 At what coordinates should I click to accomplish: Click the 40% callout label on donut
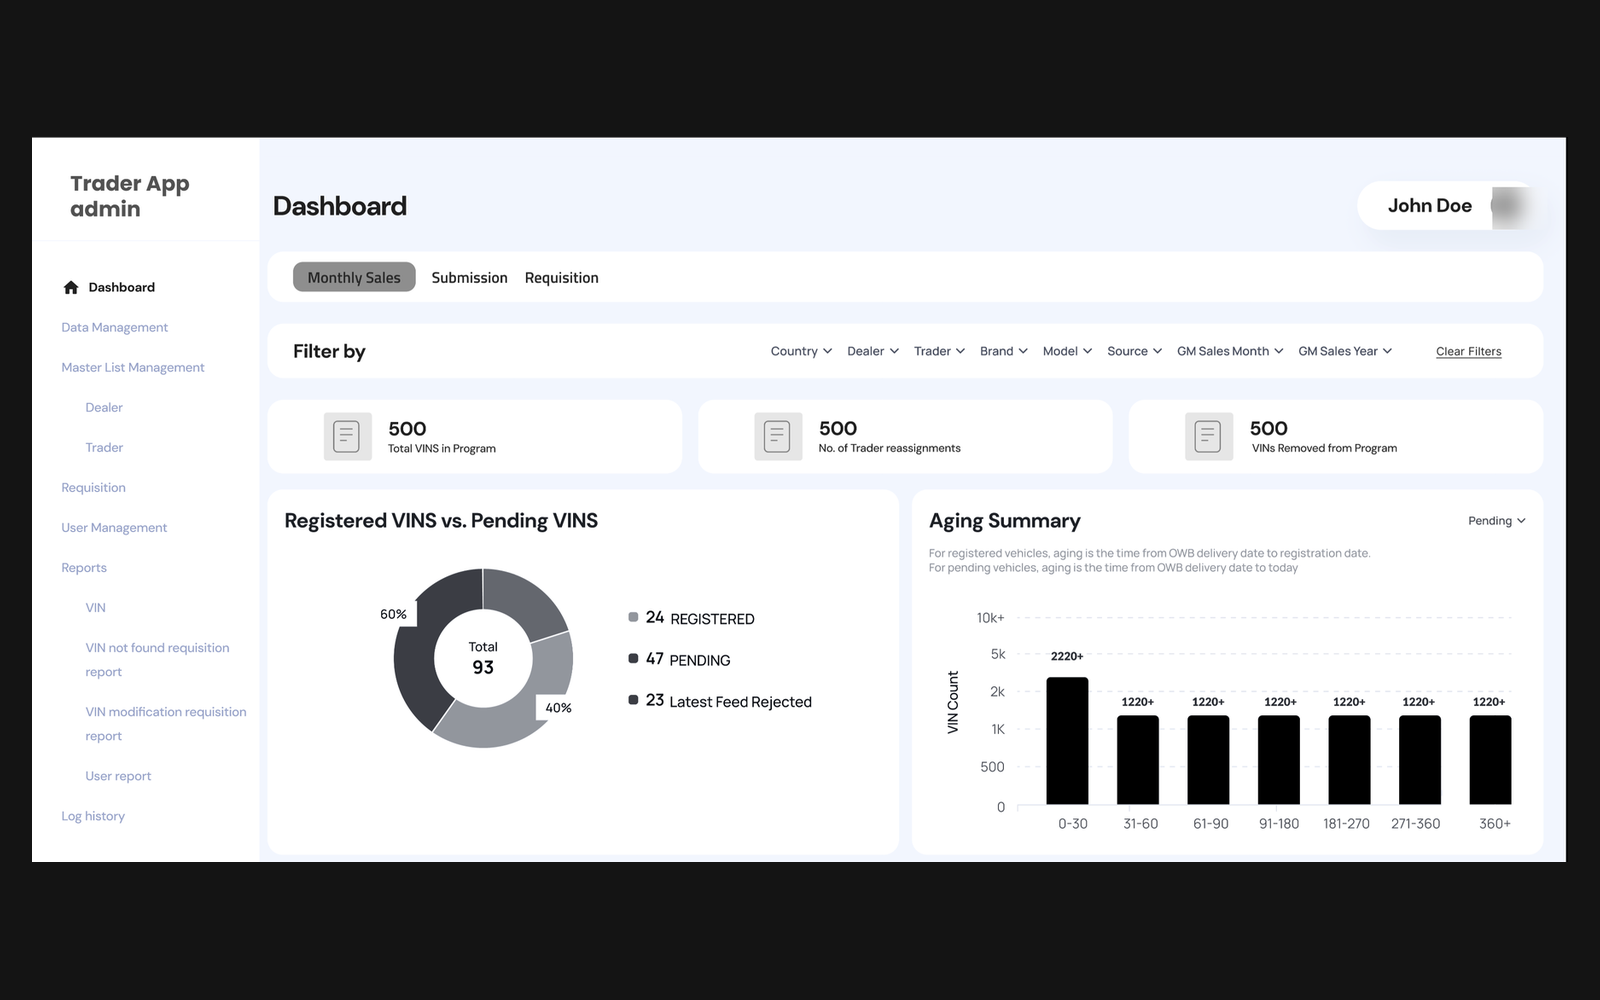point(558,708)
